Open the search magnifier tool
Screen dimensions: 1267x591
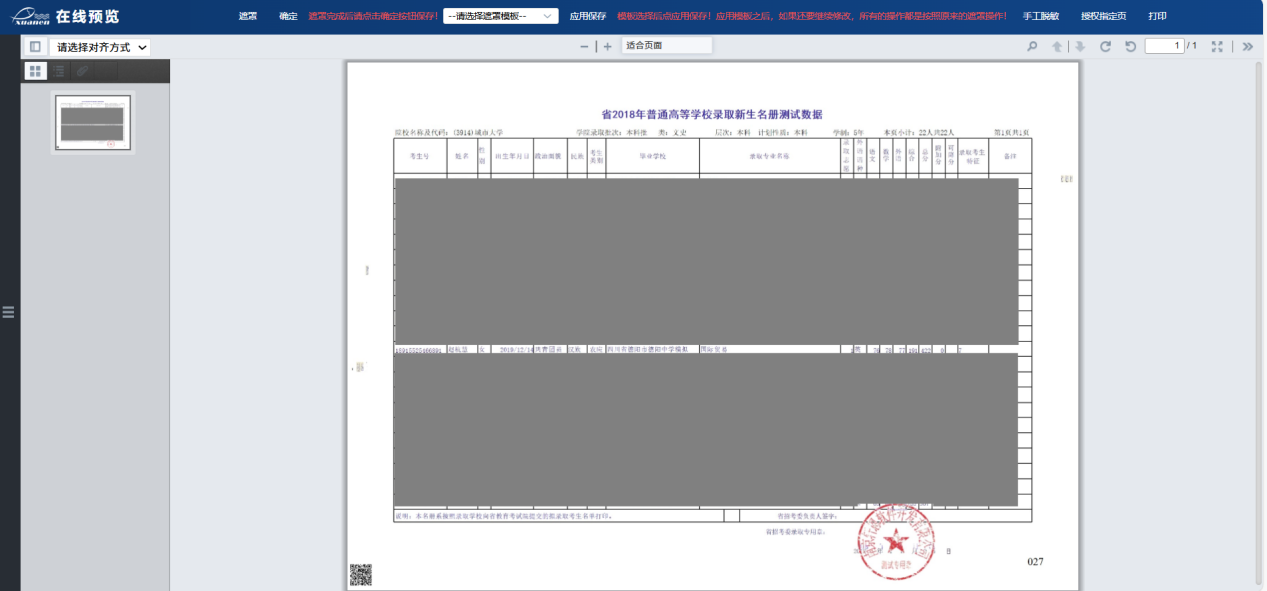(x=1032, y=47)
